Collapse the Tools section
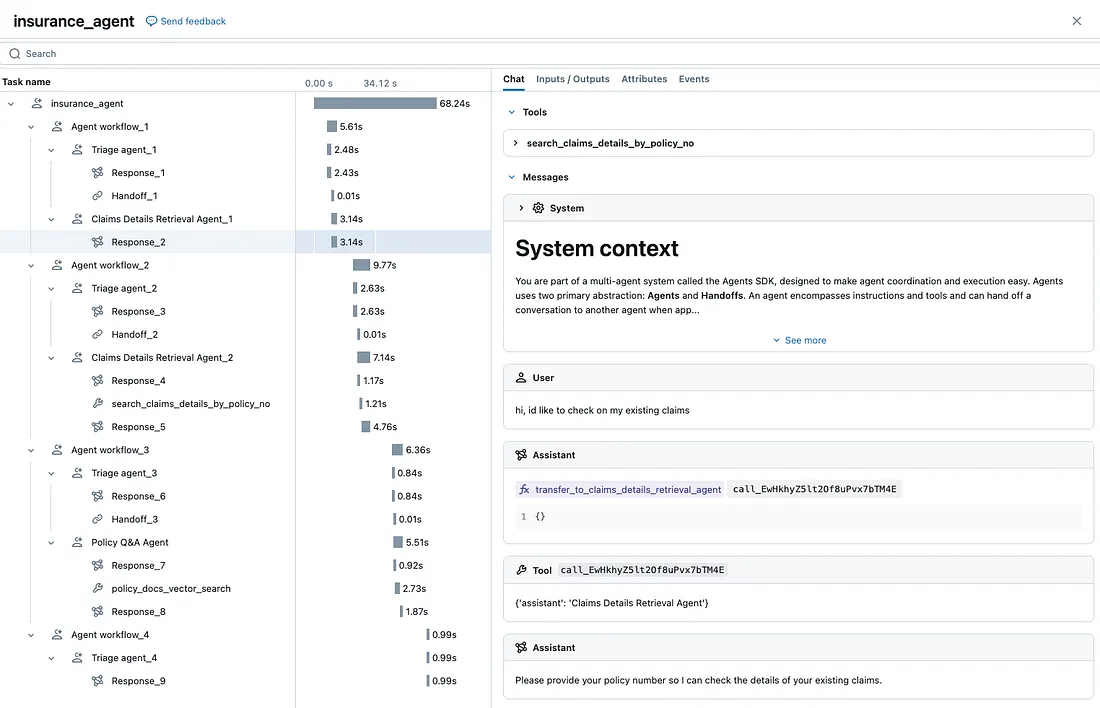Image resolution: width=1100 pixels, height=708 pixels. point(511,112)
